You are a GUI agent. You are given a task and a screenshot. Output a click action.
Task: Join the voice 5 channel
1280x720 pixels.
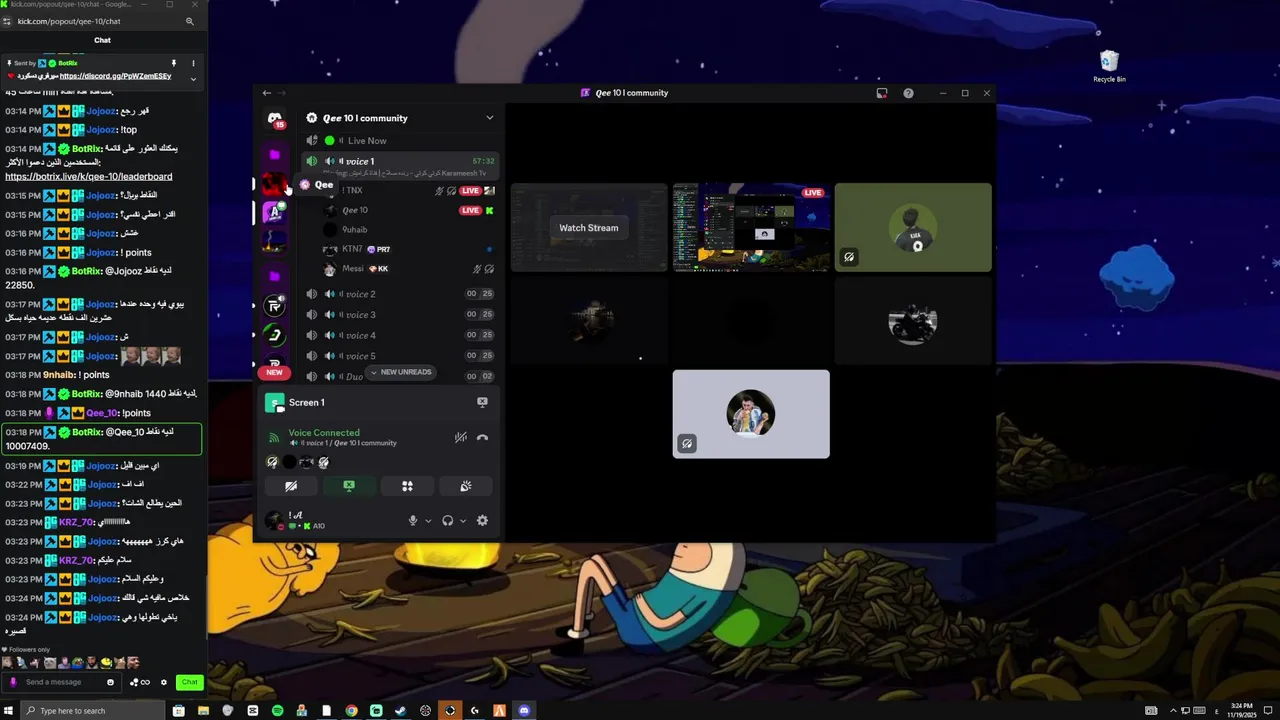[x=400, y=356]
